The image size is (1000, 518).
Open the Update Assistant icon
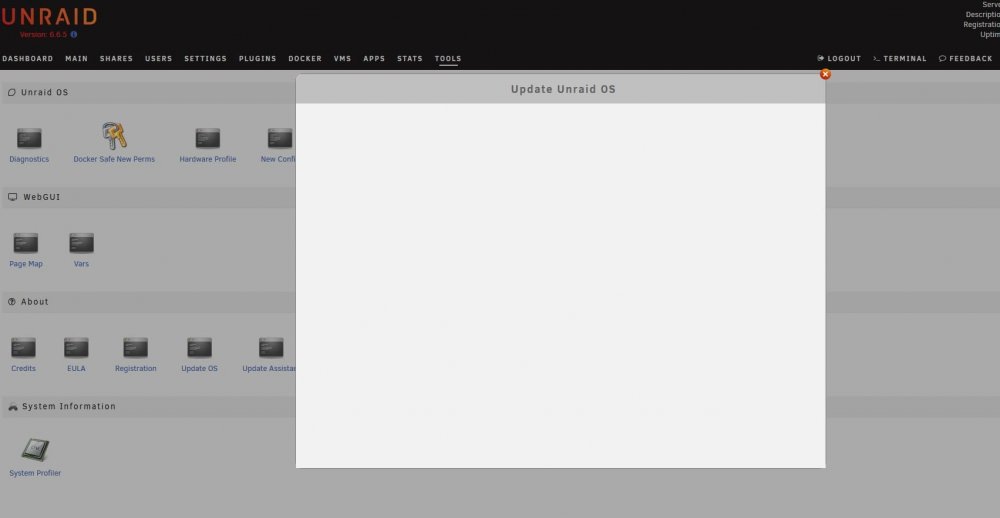click(271, 348)
